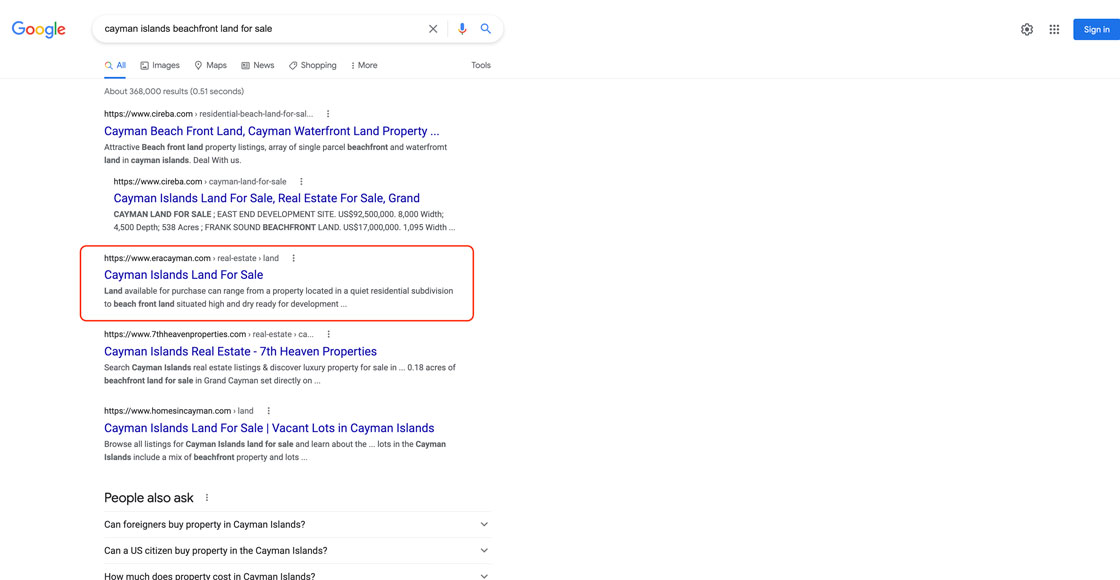Click the www.homesincayman.com URL breadcrumb

tap(179, 411)
